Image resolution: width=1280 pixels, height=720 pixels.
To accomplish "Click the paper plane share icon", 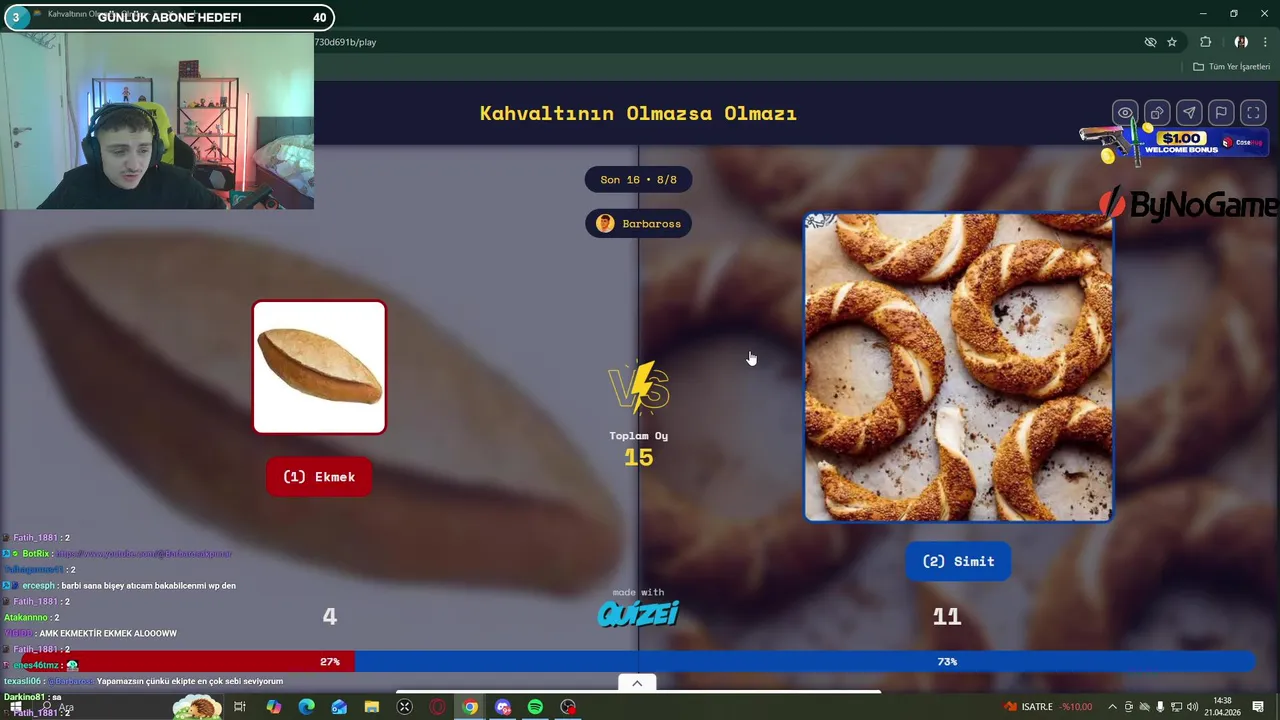I will tap(1189, 113).
